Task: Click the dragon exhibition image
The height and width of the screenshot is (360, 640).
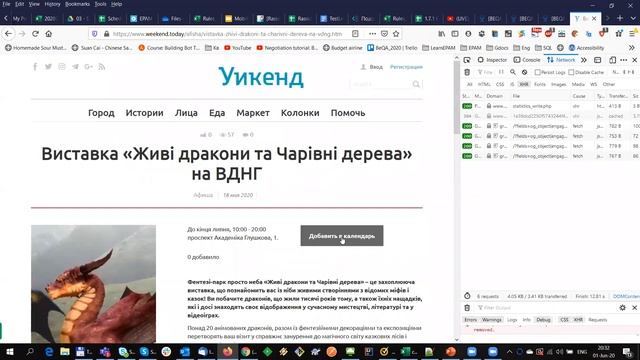Action: pyautogui.click(x=93, y=284)
